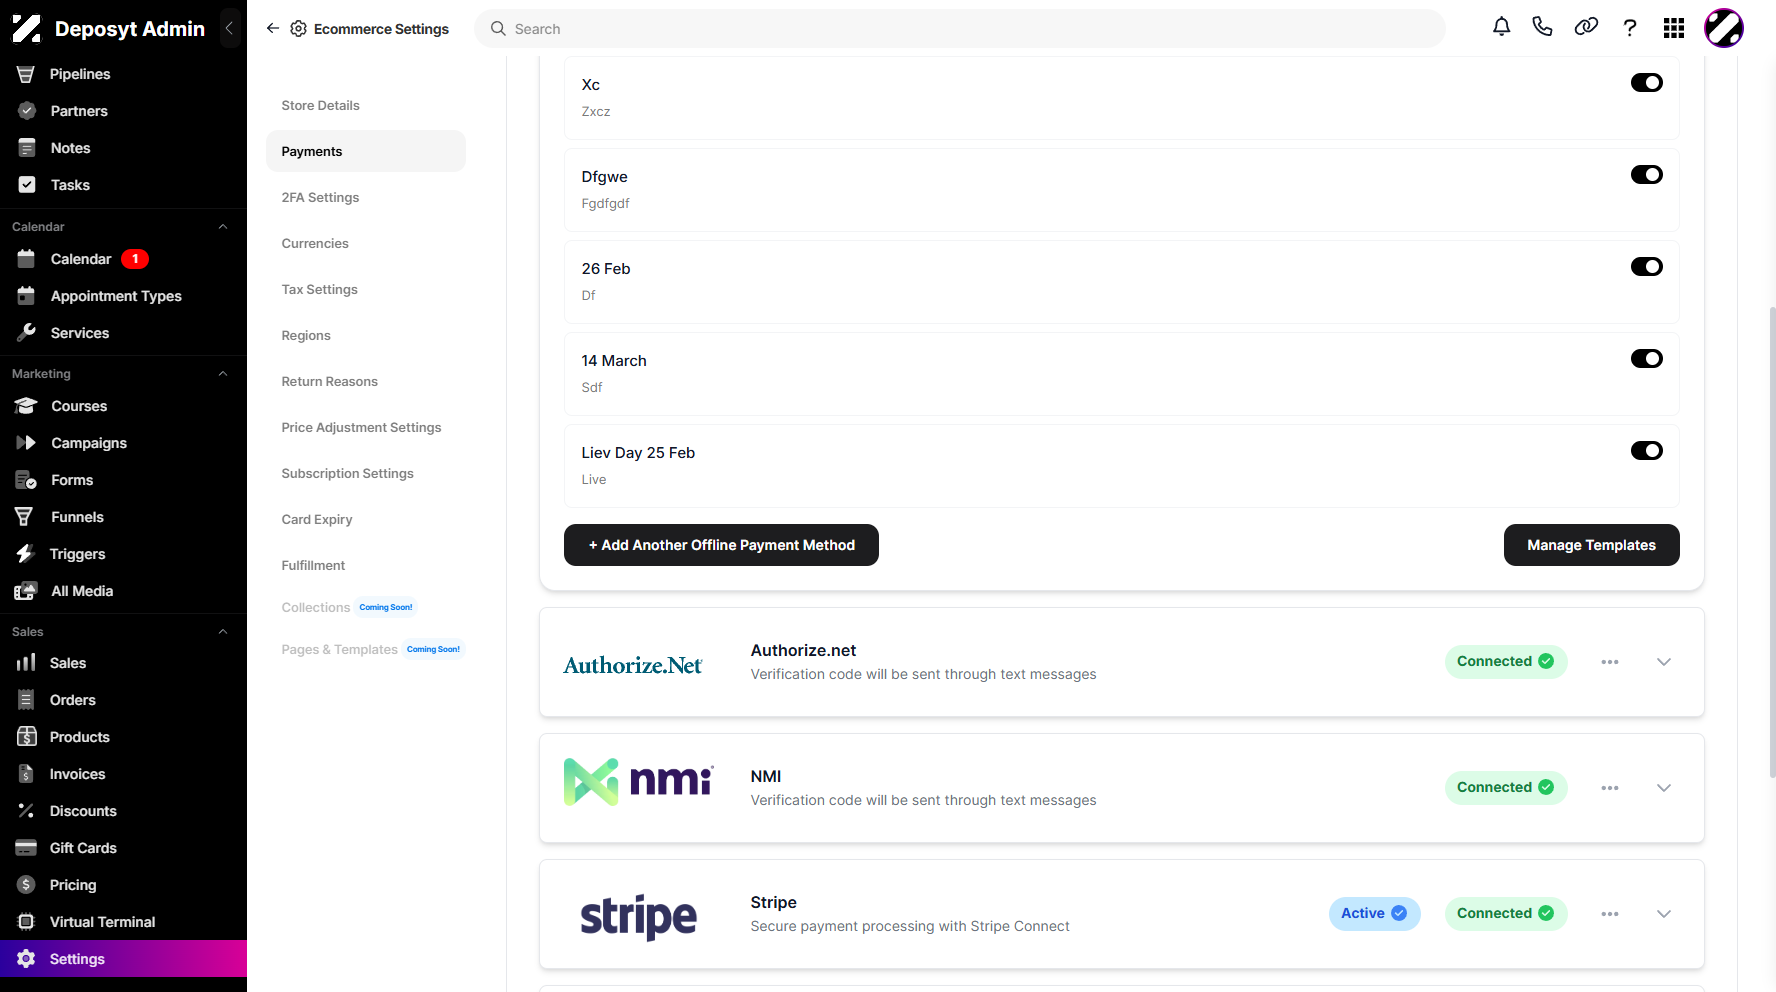Toggle Liev Day 25 Feb payment method

click(x=1647, y=451)
